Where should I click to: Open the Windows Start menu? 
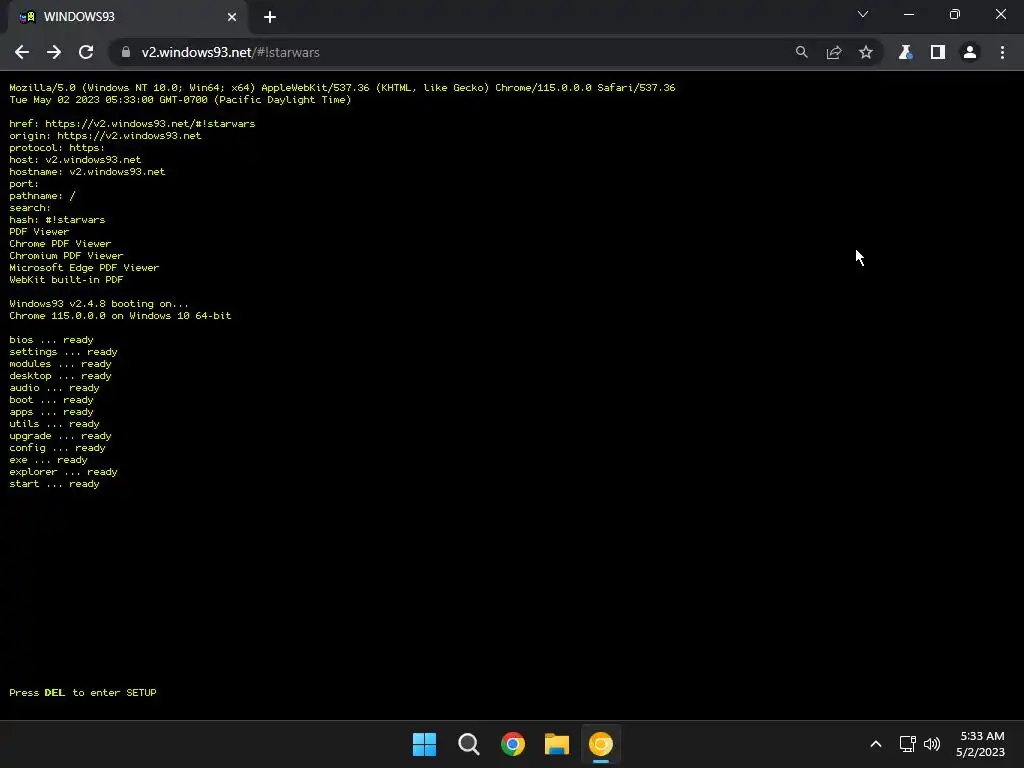point(424,744)
